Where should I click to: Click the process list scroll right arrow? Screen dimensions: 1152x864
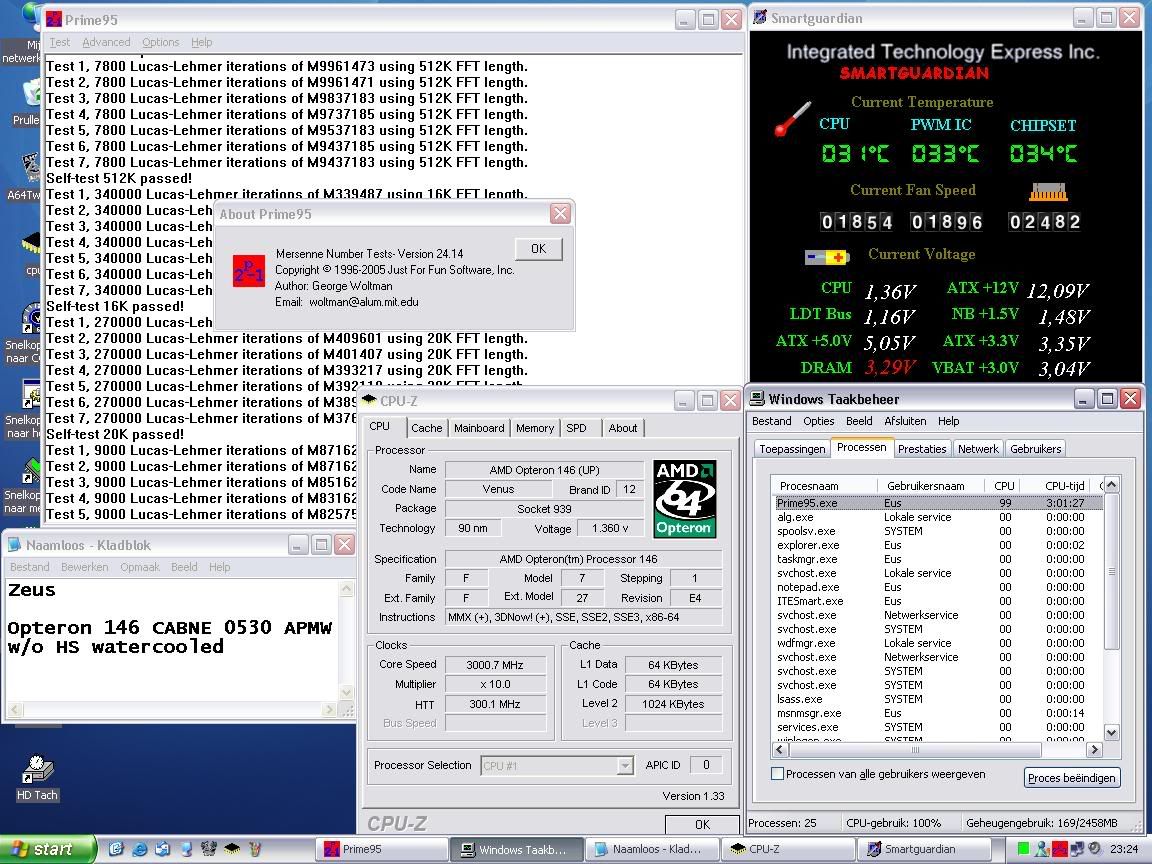[1095, 749]
